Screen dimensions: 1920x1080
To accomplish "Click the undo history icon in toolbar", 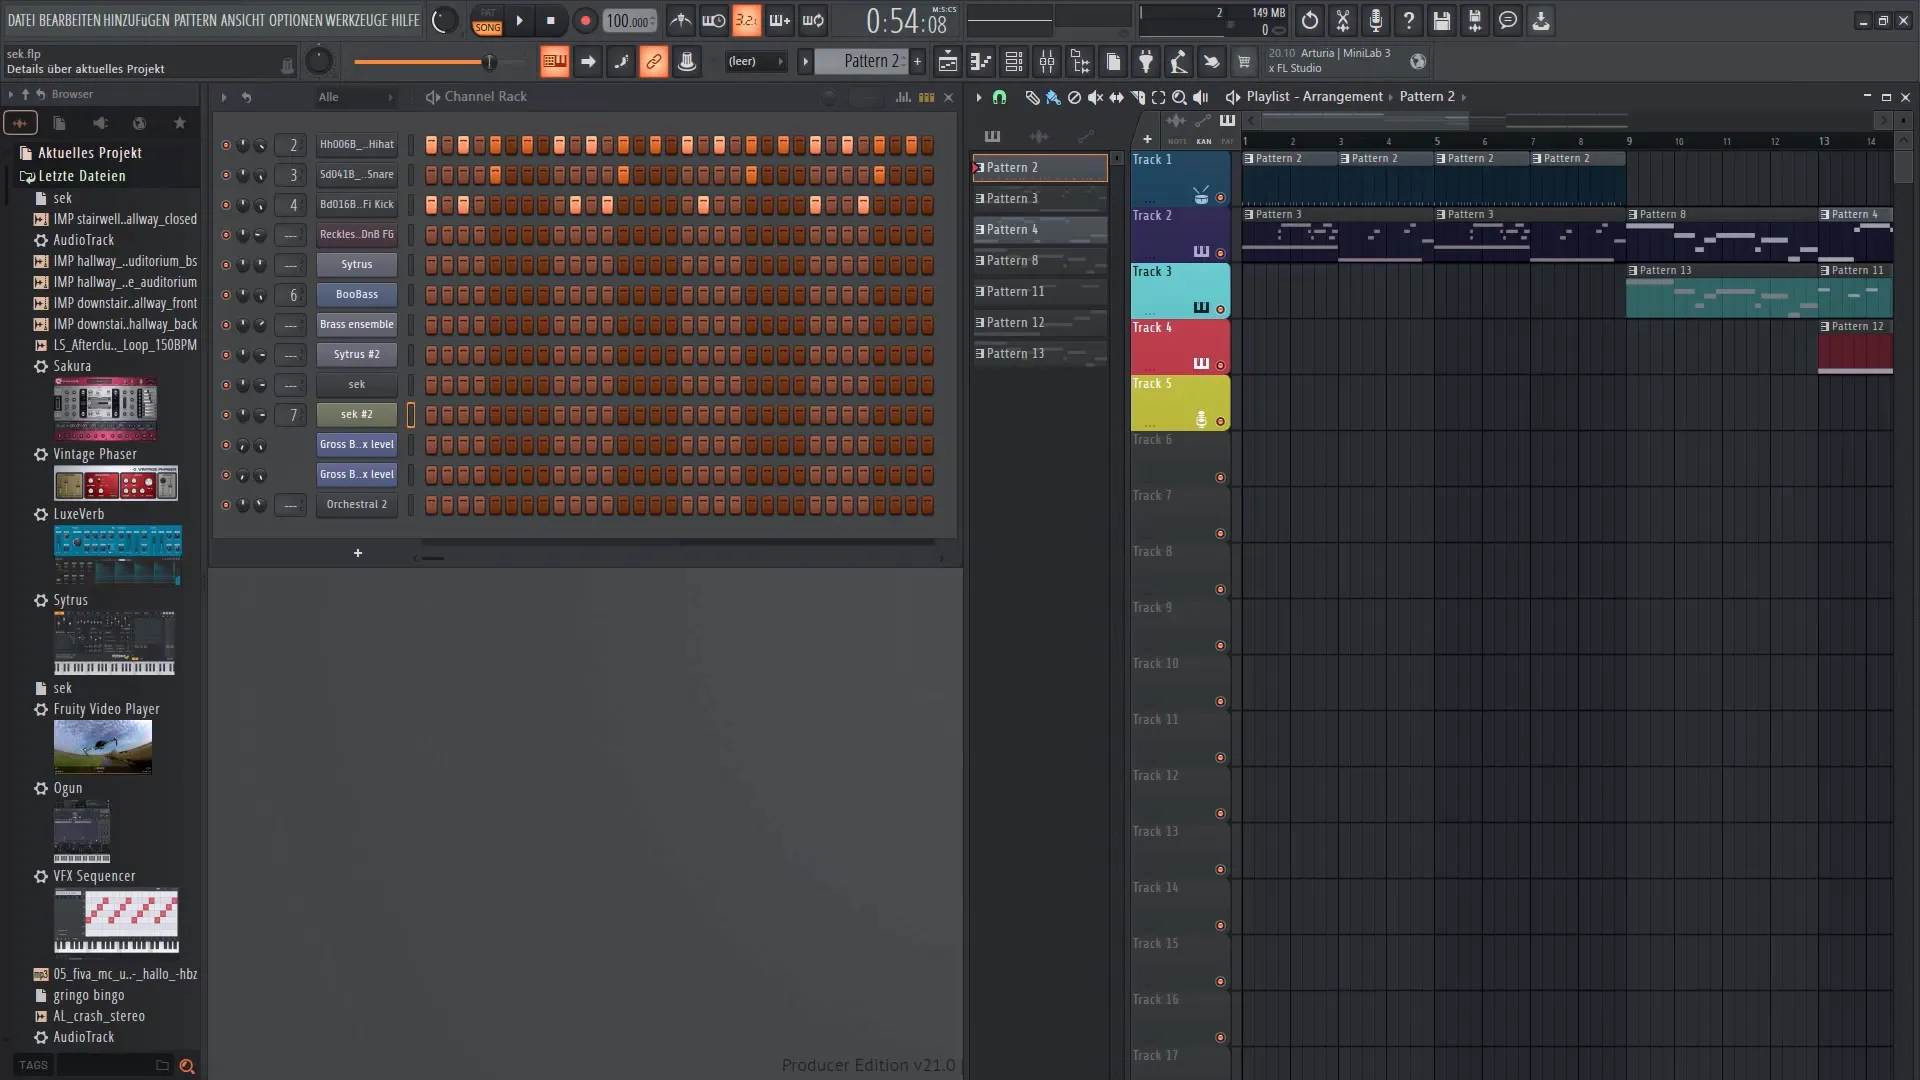I will point(1309,20).
